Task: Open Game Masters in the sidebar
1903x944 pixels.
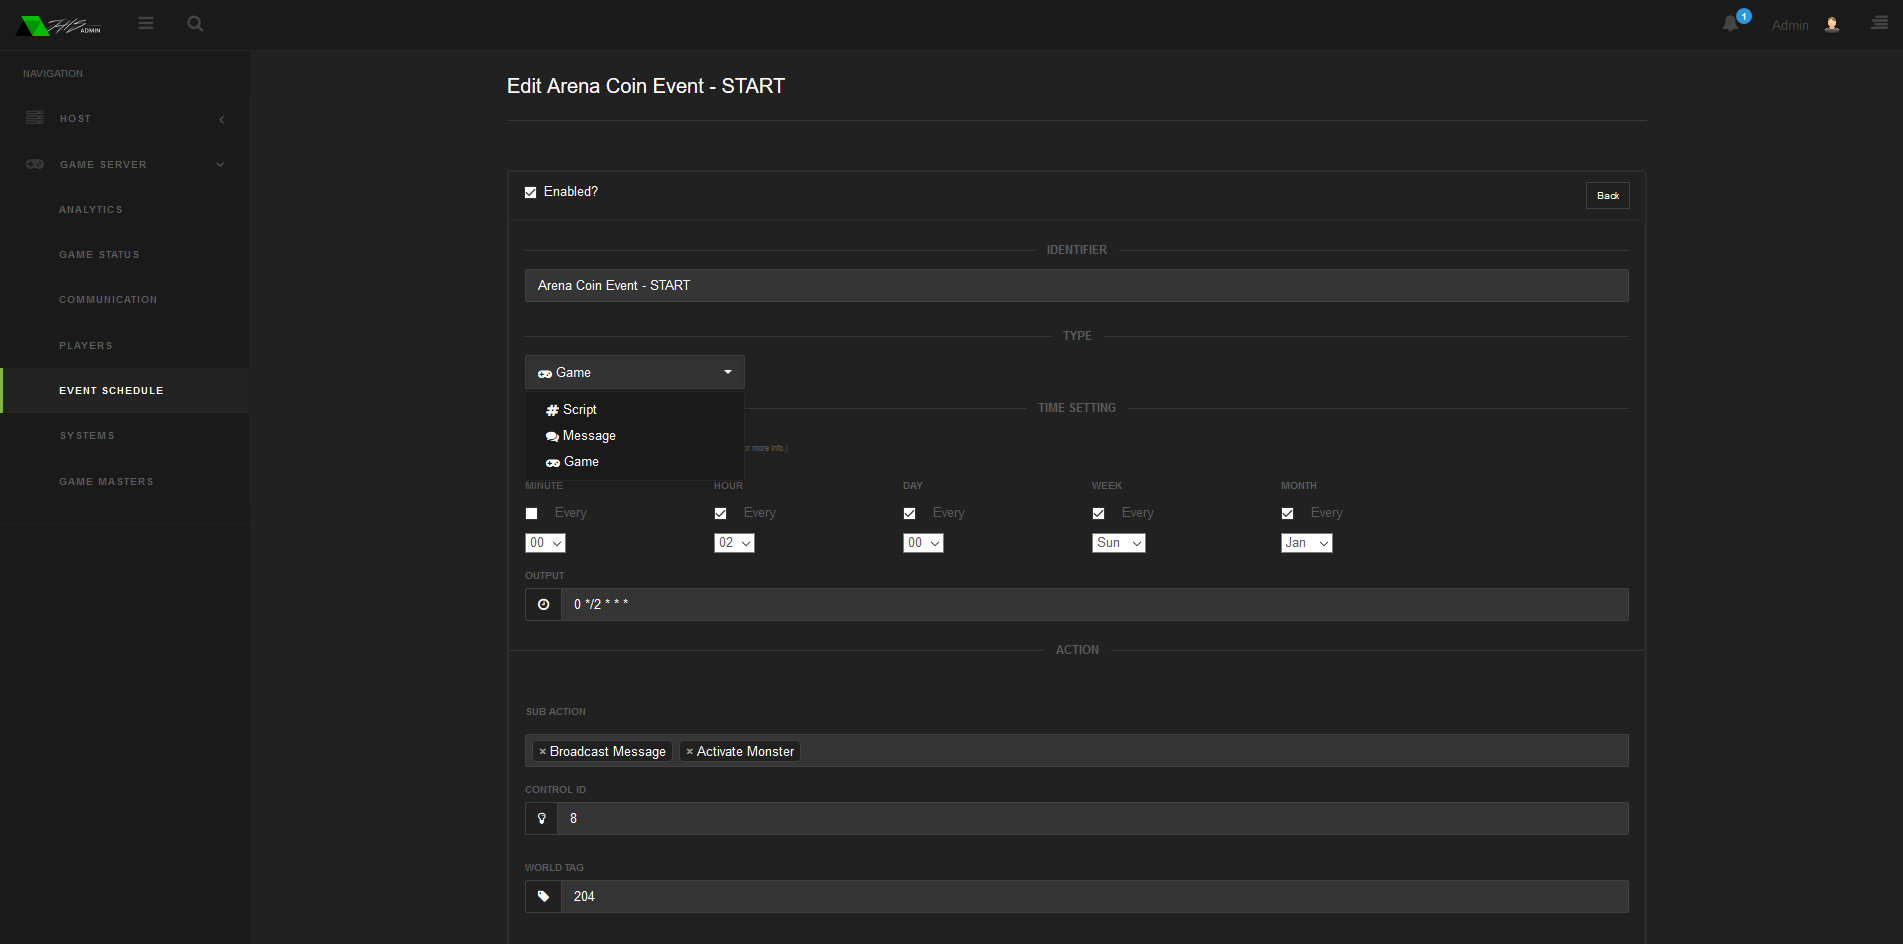Action: click(x=106, y=482)
